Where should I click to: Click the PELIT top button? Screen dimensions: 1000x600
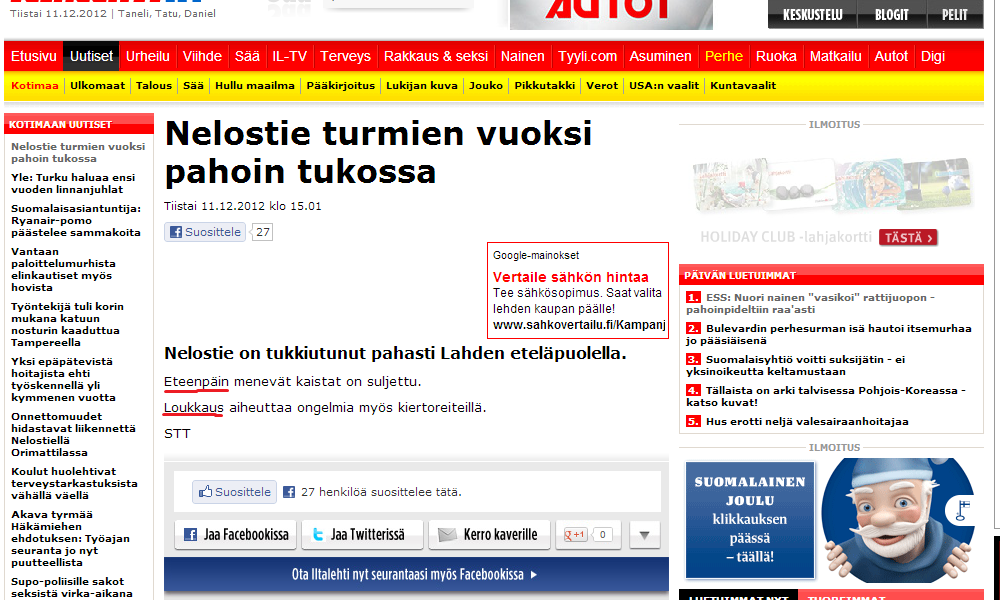[x=954, y=15]
